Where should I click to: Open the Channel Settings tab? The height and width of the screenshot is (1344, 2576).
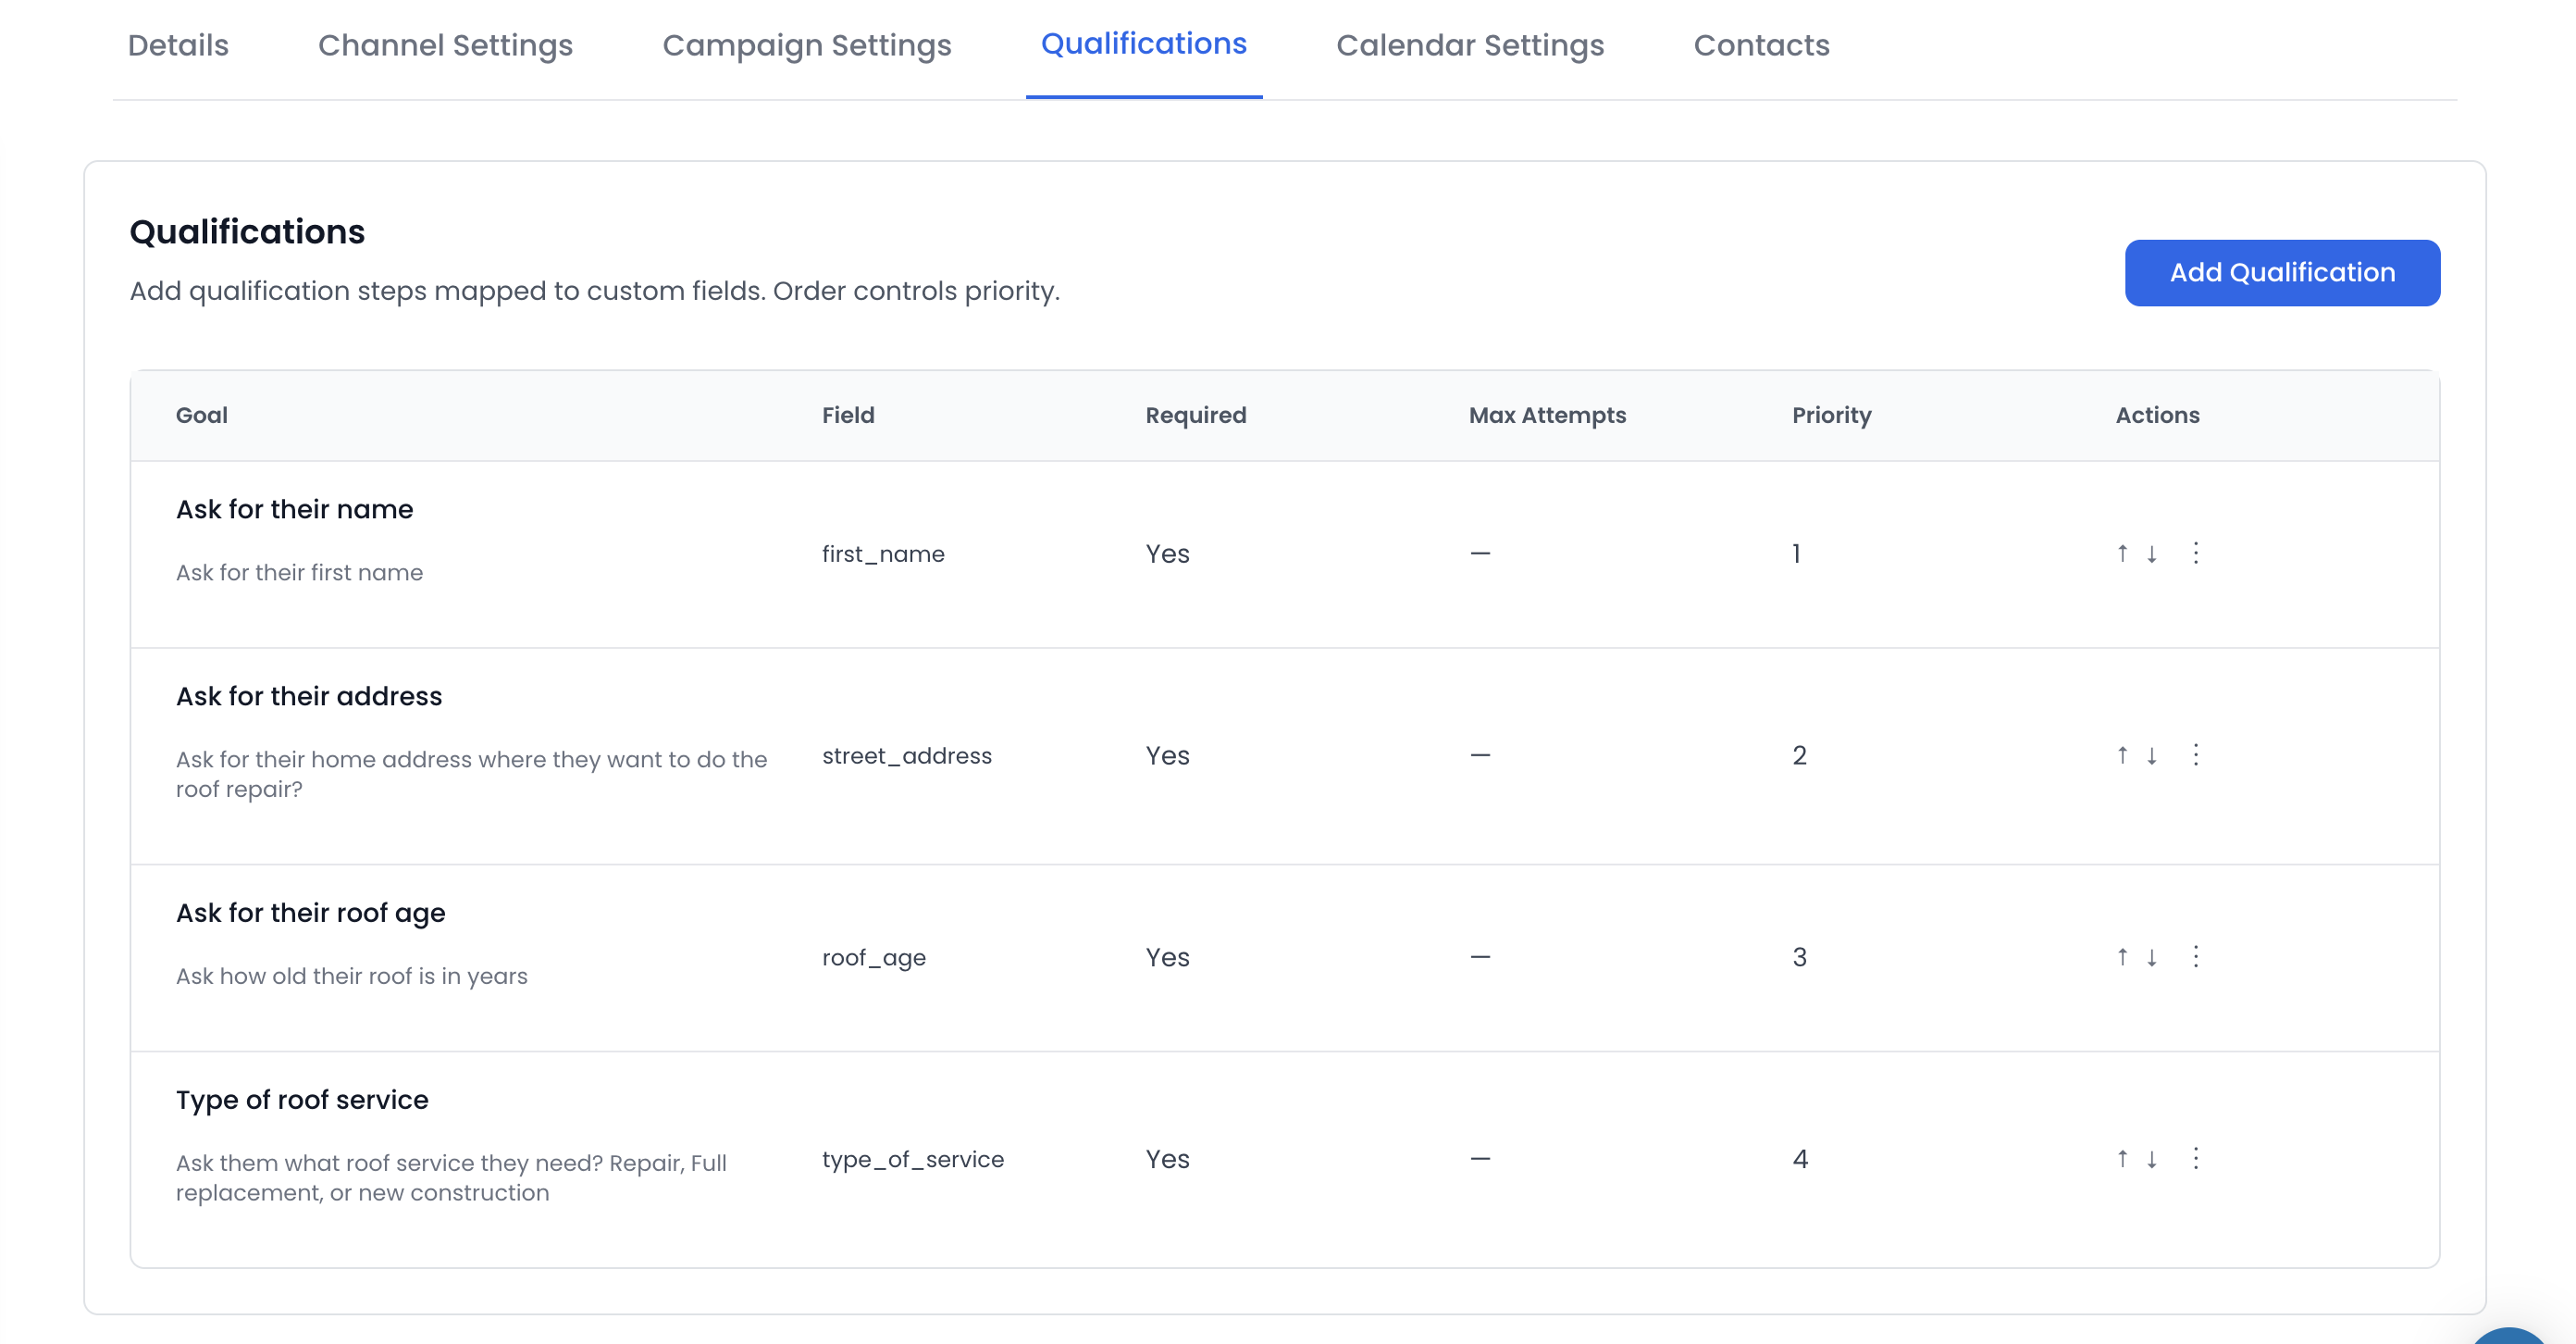[445, 45]
